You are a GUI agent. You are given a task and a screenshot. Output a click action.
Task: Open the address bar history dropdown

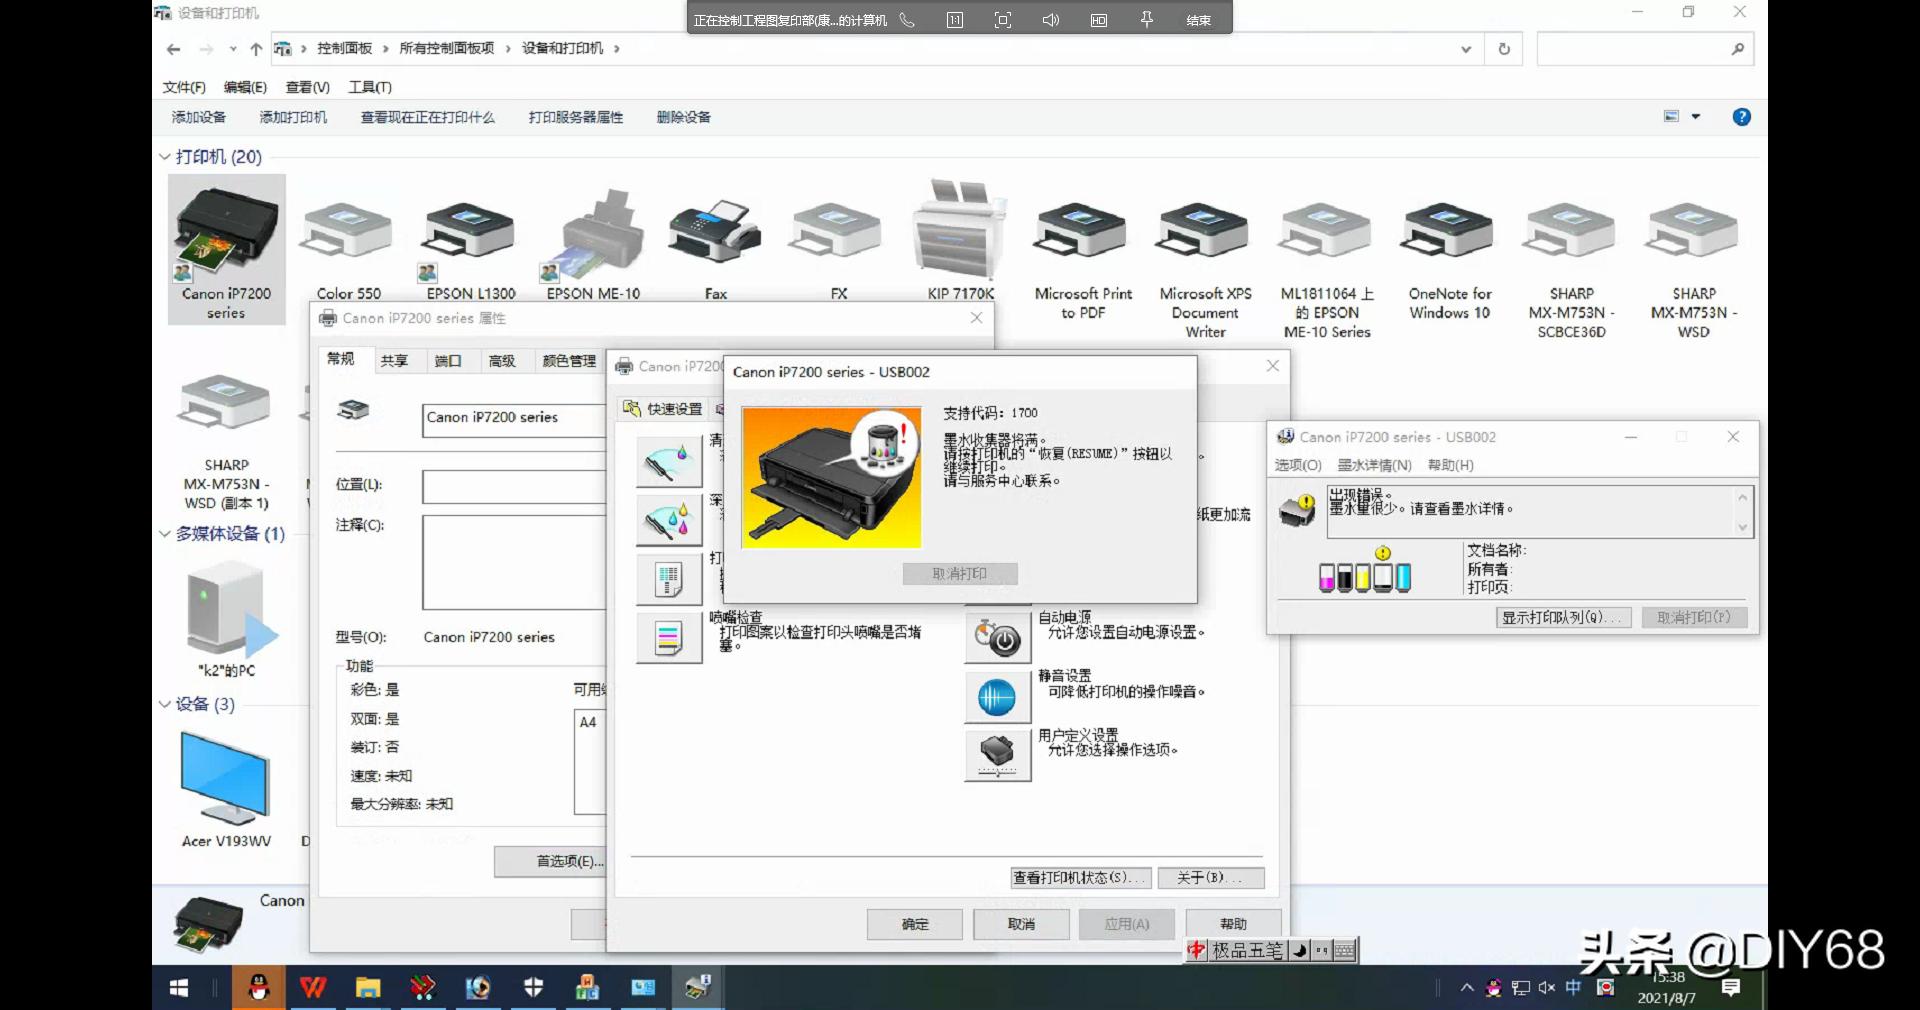[1465, 48]
